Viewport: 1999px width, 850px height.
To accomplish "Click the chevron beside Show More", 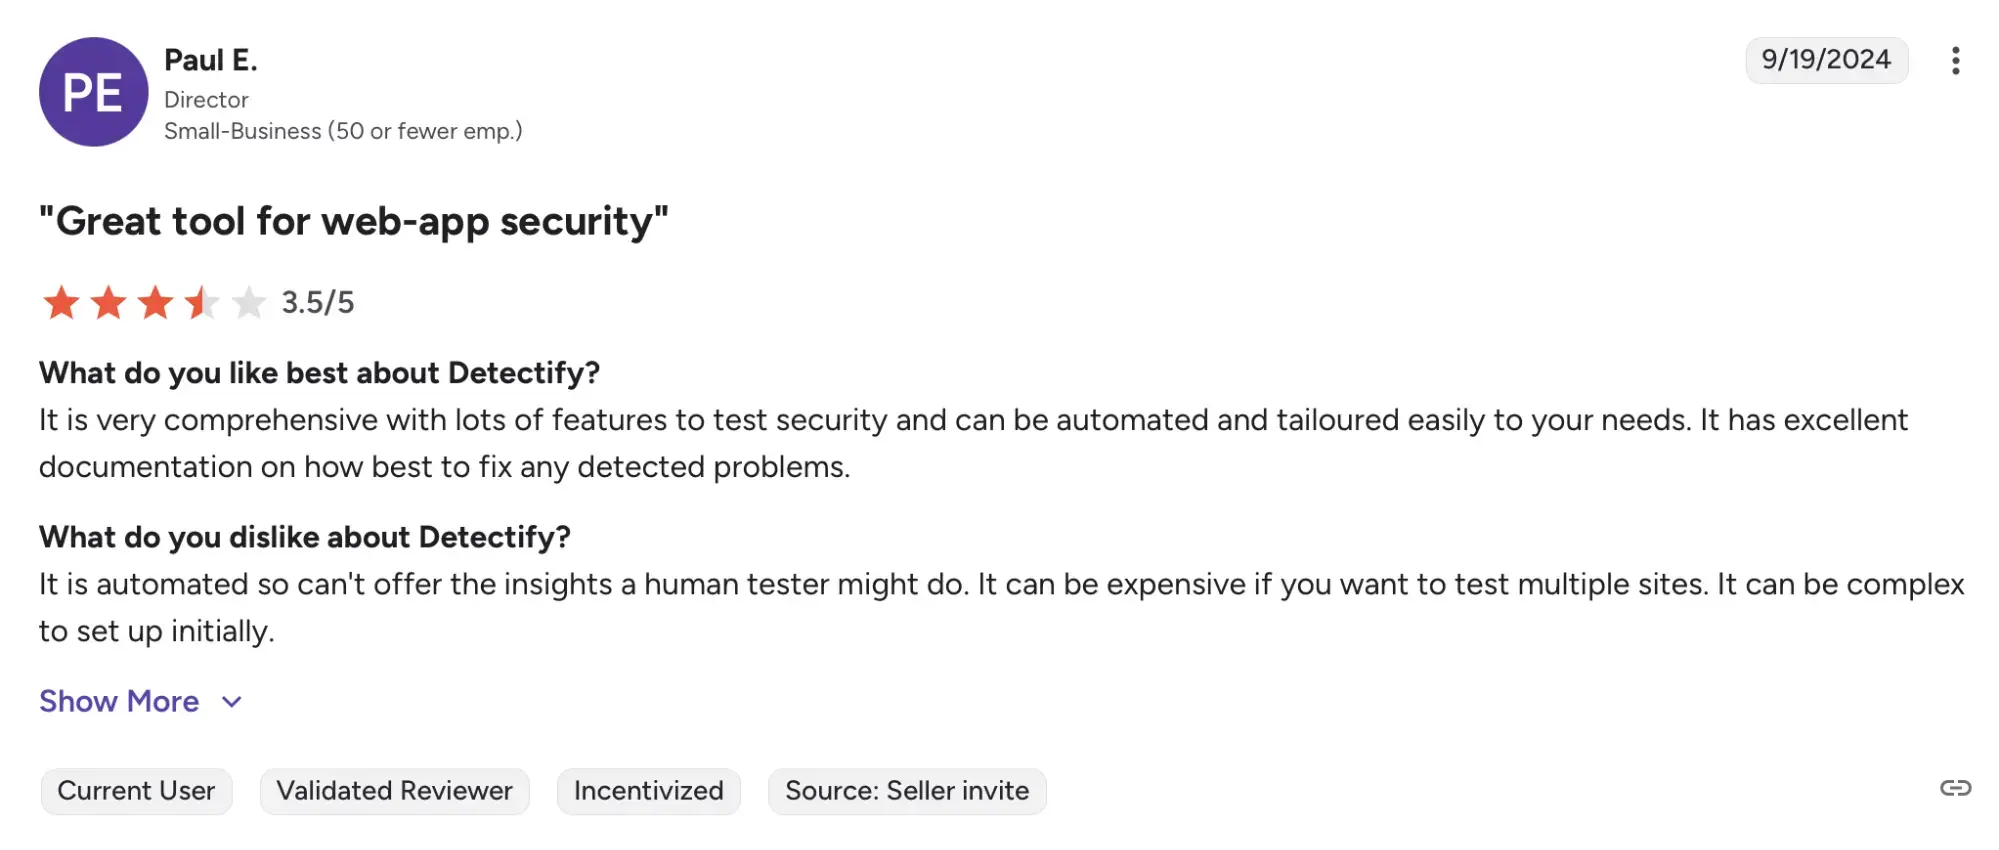I will point(232,702).
